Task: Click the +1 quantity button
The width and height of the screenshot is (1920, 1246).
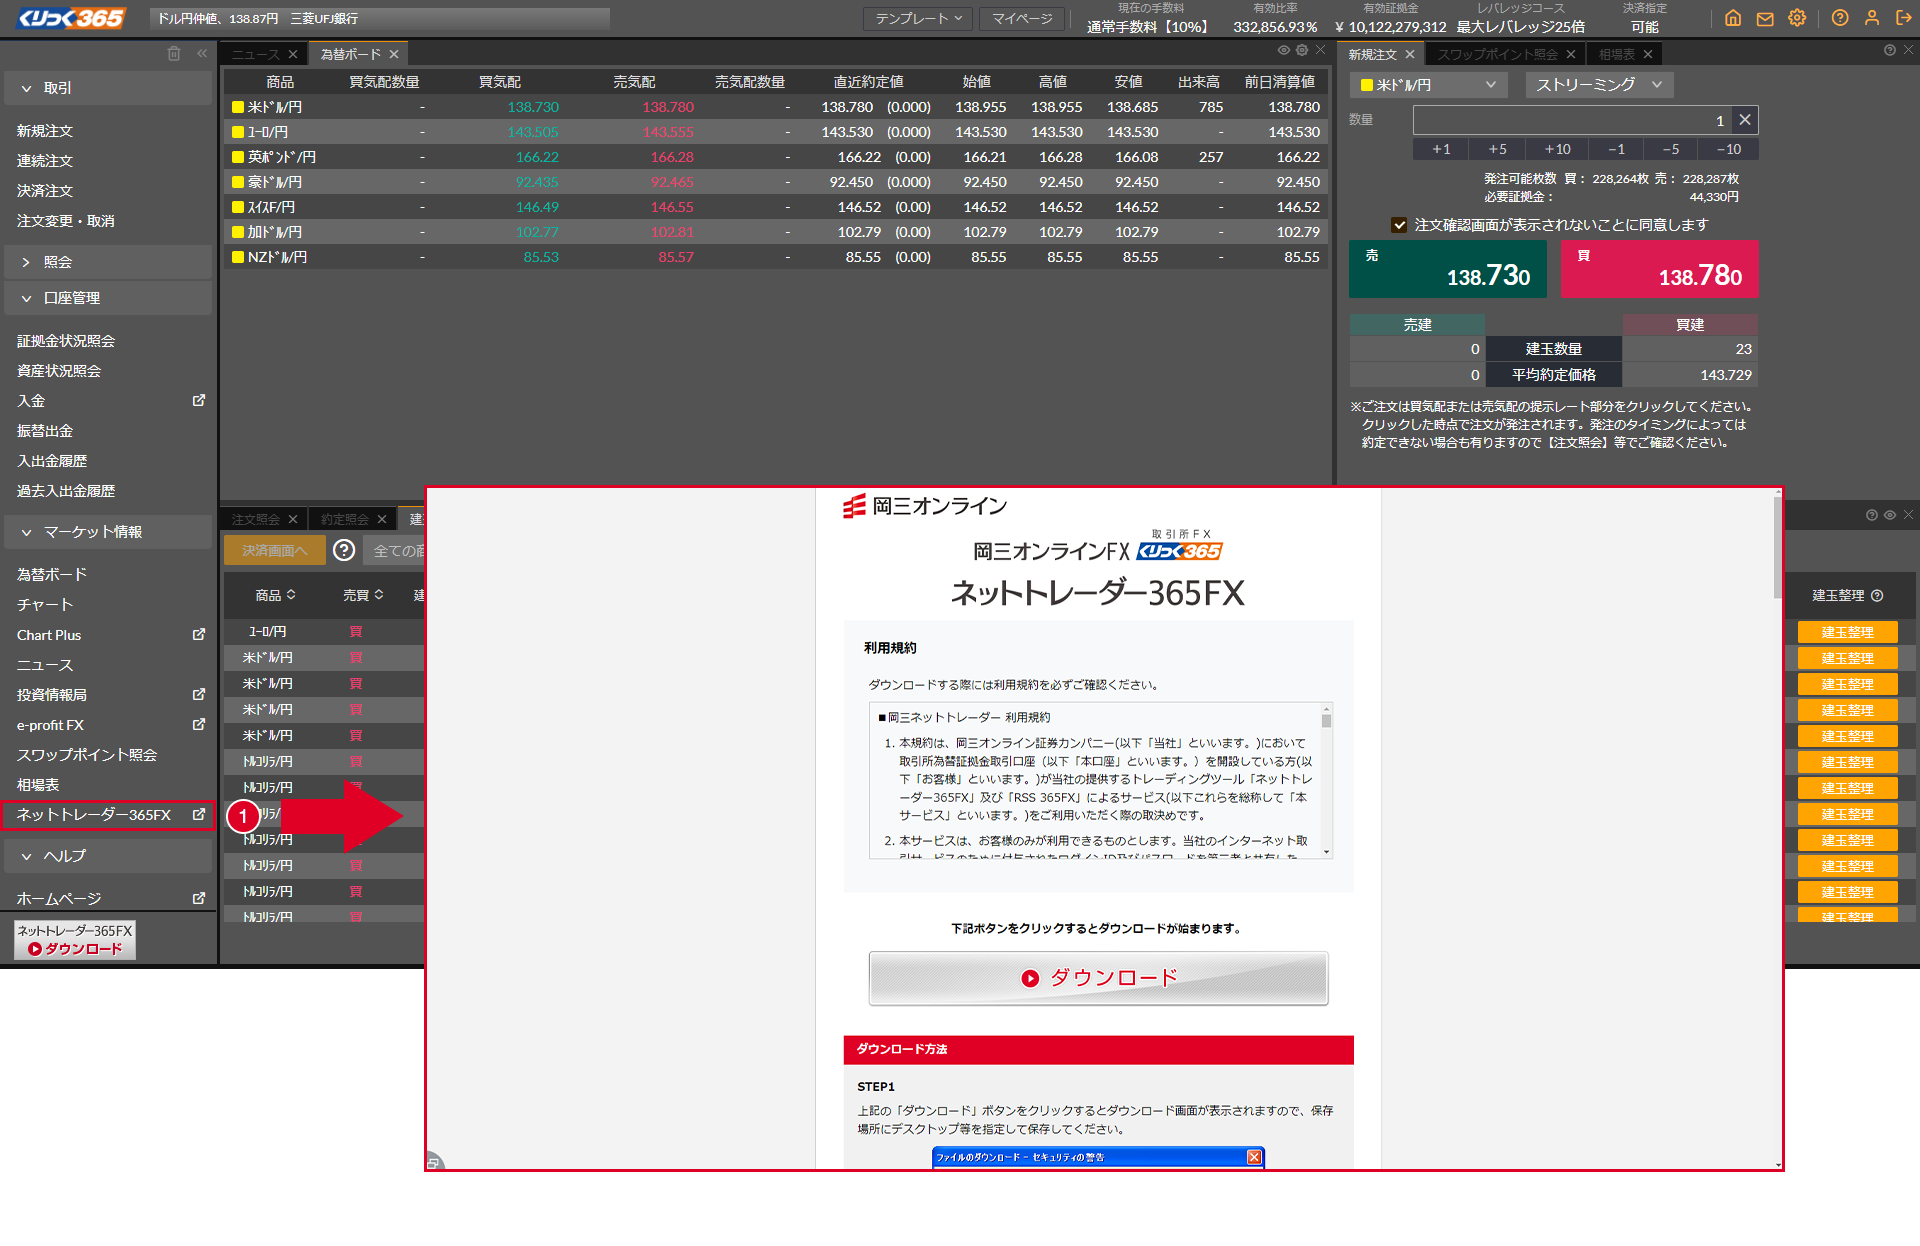Action: [1441, 149]
